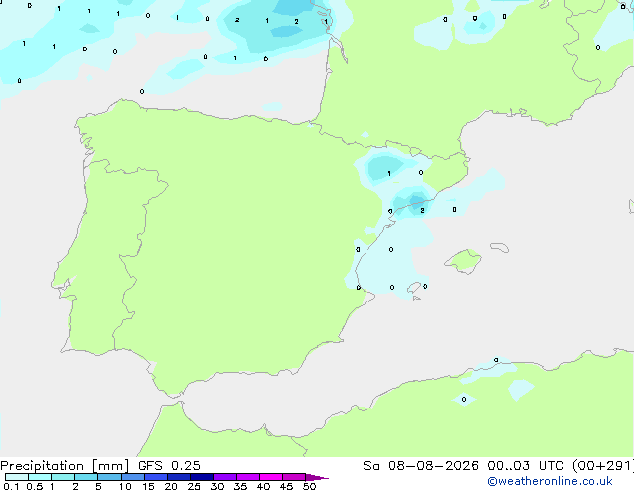Viewport: 634px width, 490px height.
Task: Pick the legend swatch for 0.5–1 mm
Action: 40,477
